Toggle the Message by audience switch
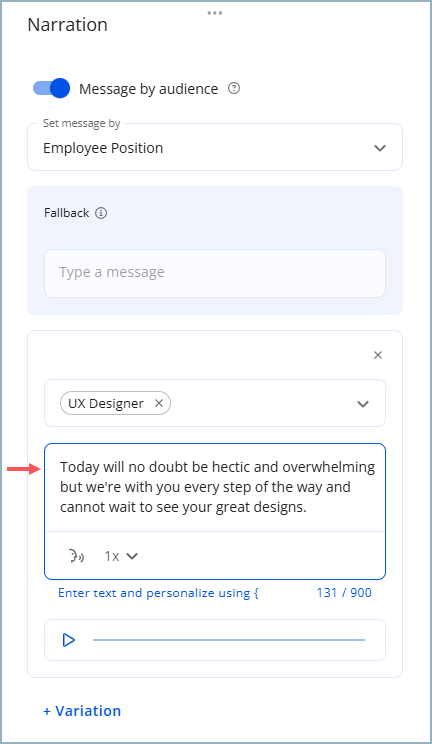 (51, 88)
